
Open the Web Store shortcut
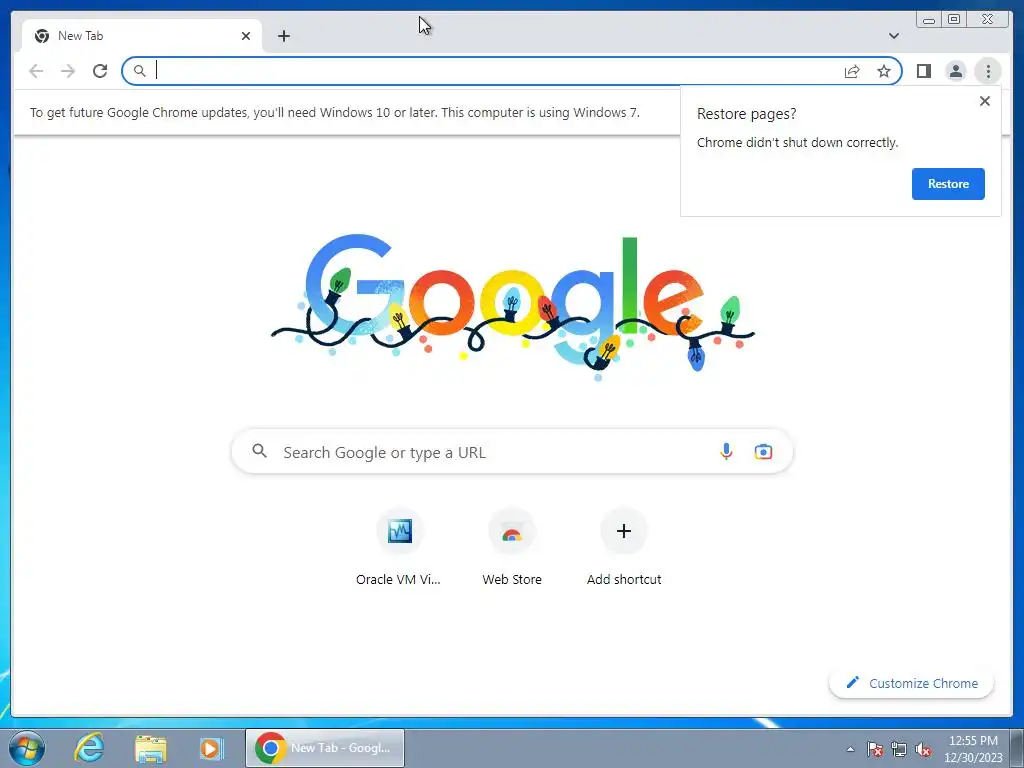pos(512,549)
